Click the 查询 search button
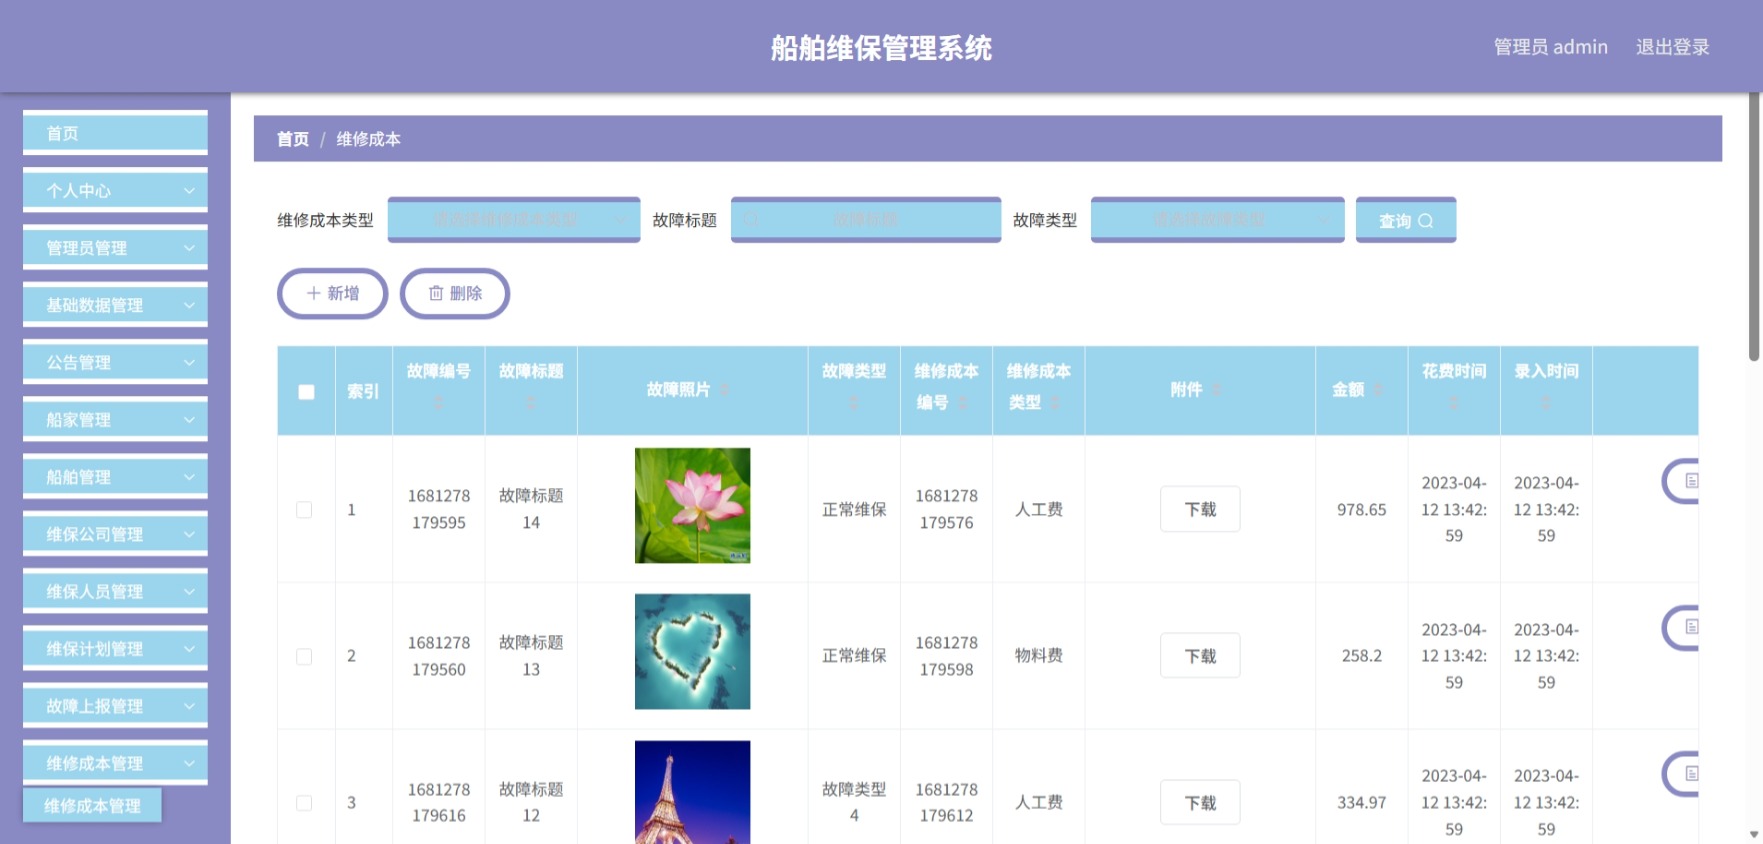 pyautogui.click(x=1406, y=220)
